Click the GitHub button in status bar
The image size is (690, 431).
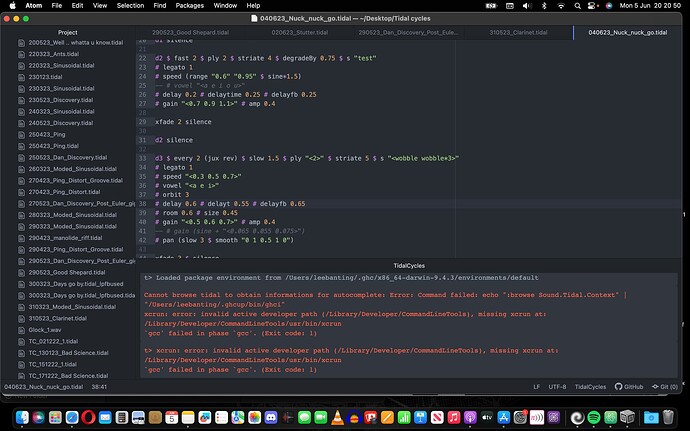click(629, 387)
